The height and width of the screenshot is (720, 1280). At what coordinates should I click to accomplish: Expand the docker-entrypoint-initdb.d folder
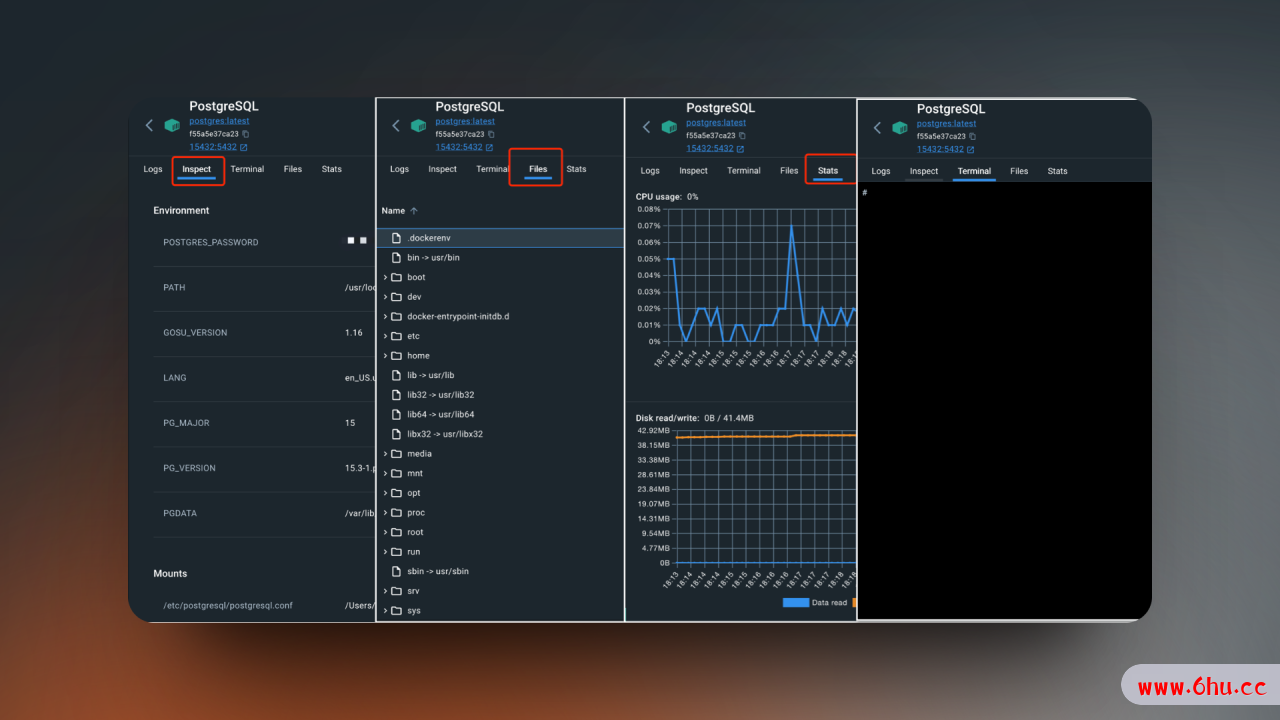point(385,316)
